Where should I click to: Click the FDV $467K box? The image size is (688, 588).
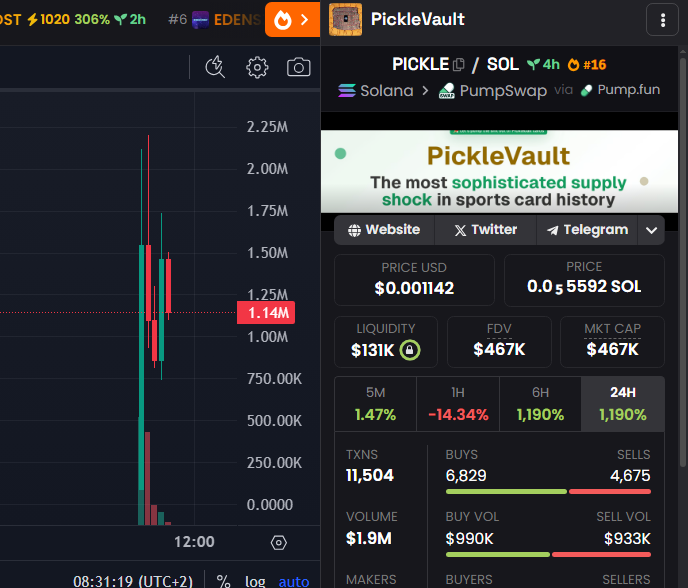click(499, 342)
